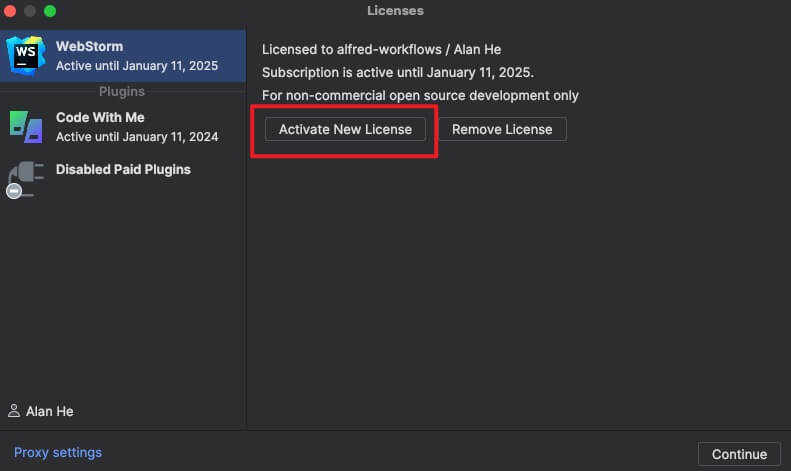Close the Licenses window with red button
The width and height of the screenshot is (791, 471).
(10, 11)
